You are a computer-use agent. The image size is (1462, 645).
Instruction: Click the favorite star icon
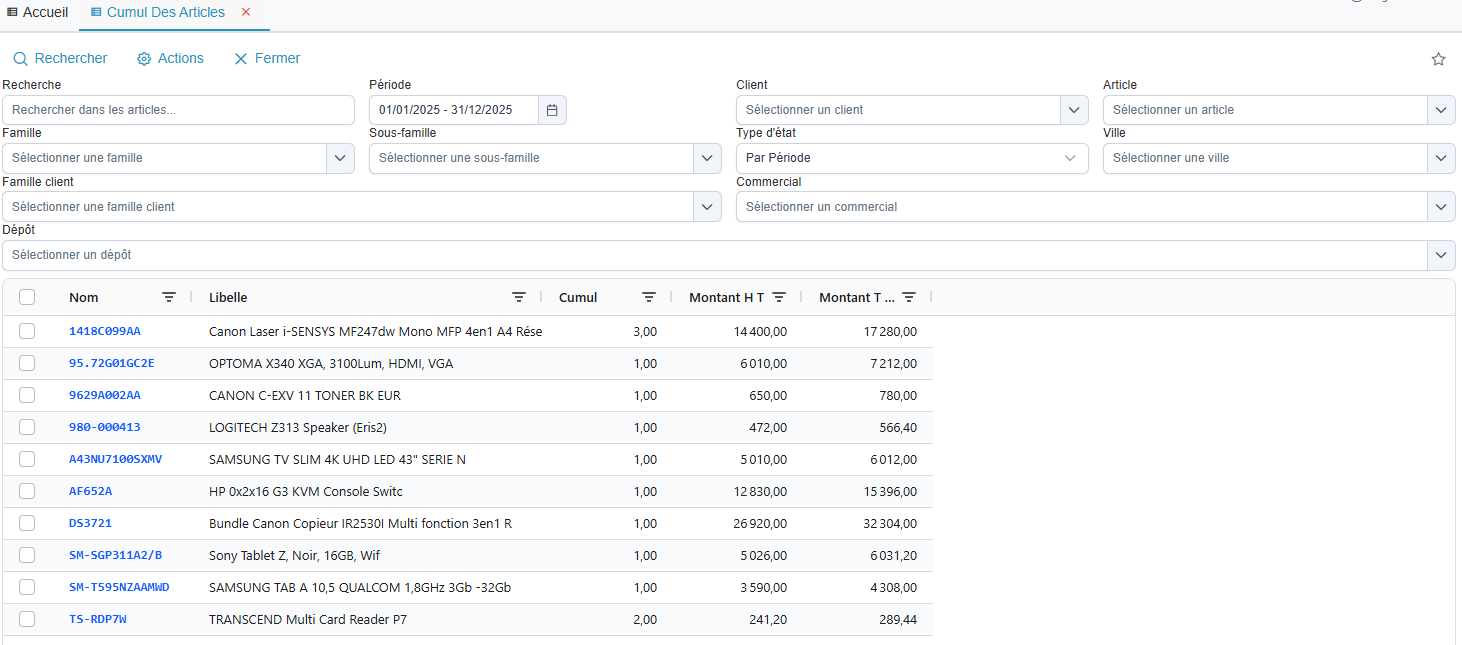pyautogui.click(x=1438, y=59)
